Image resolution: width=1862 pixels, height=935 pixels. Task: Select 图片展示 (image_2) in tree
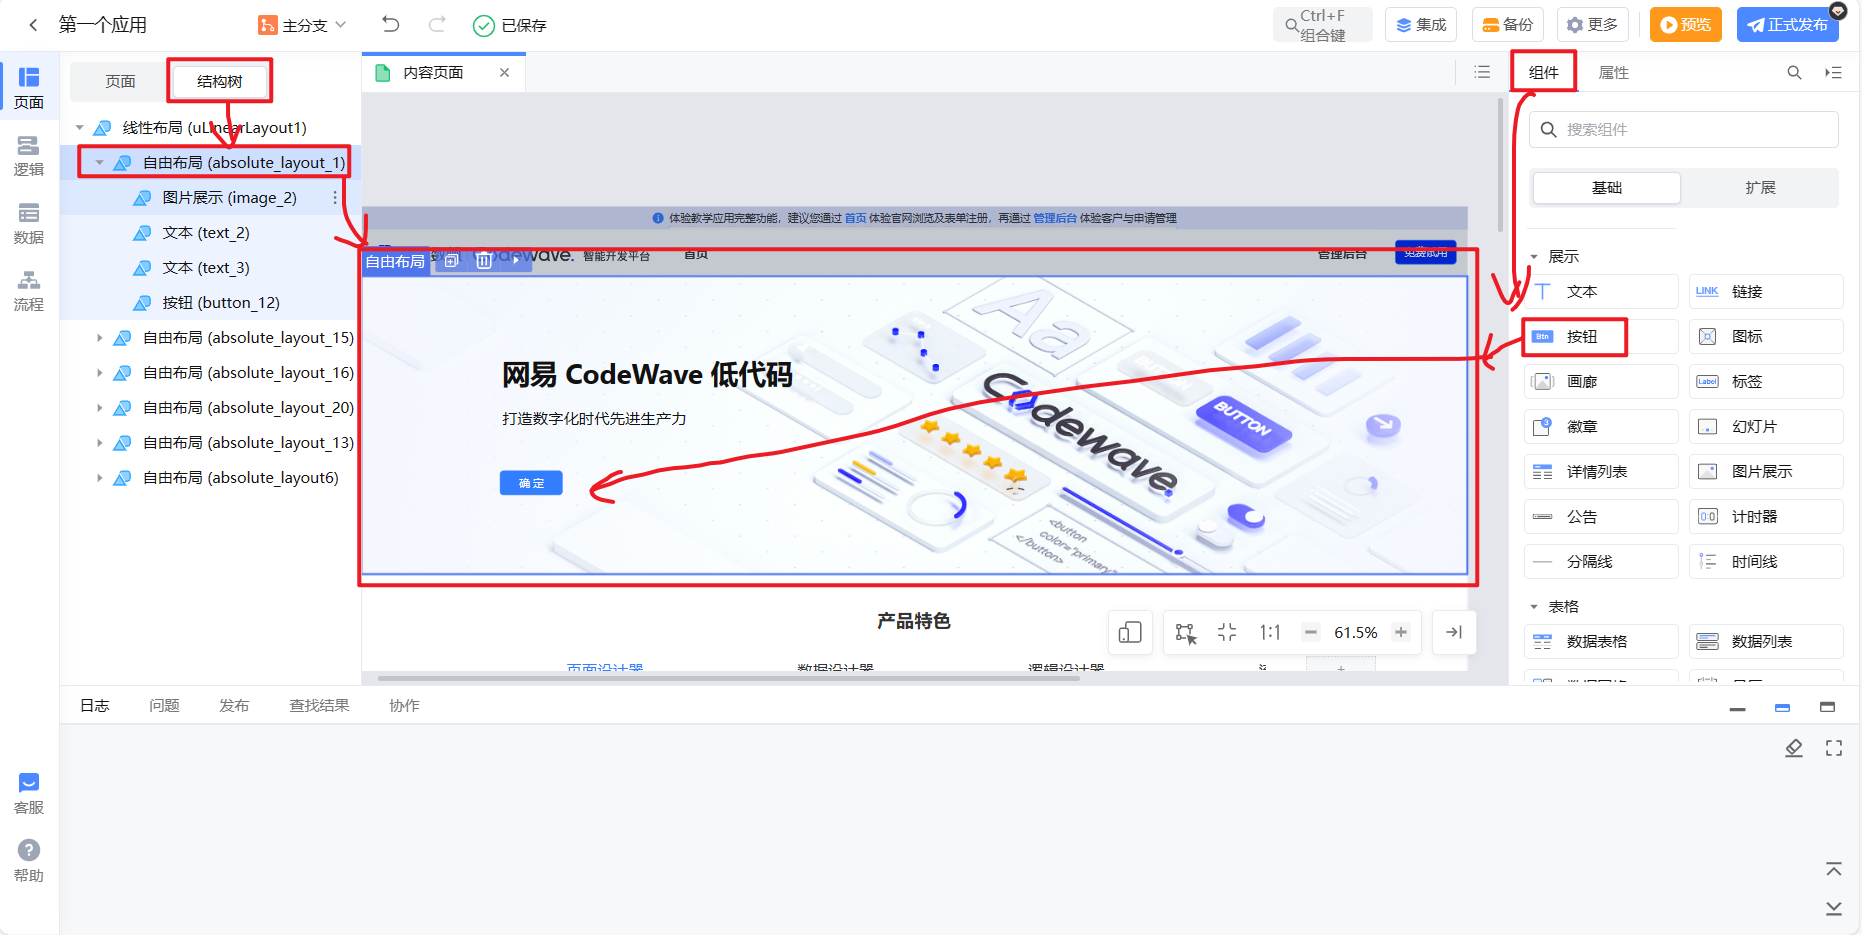pyautogui.click(x=210, y=198)
